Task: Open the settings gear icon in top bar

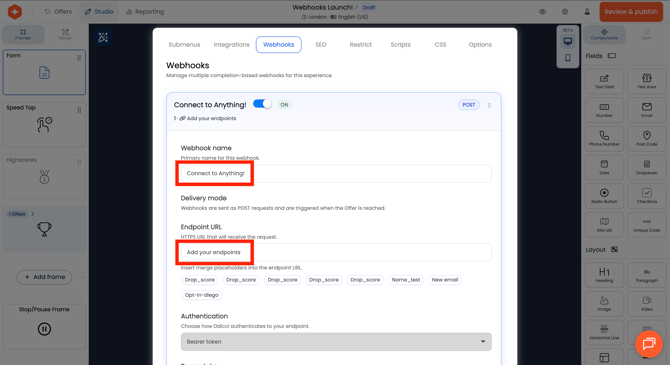Action: pyautogui.click(x=565, y=12)
